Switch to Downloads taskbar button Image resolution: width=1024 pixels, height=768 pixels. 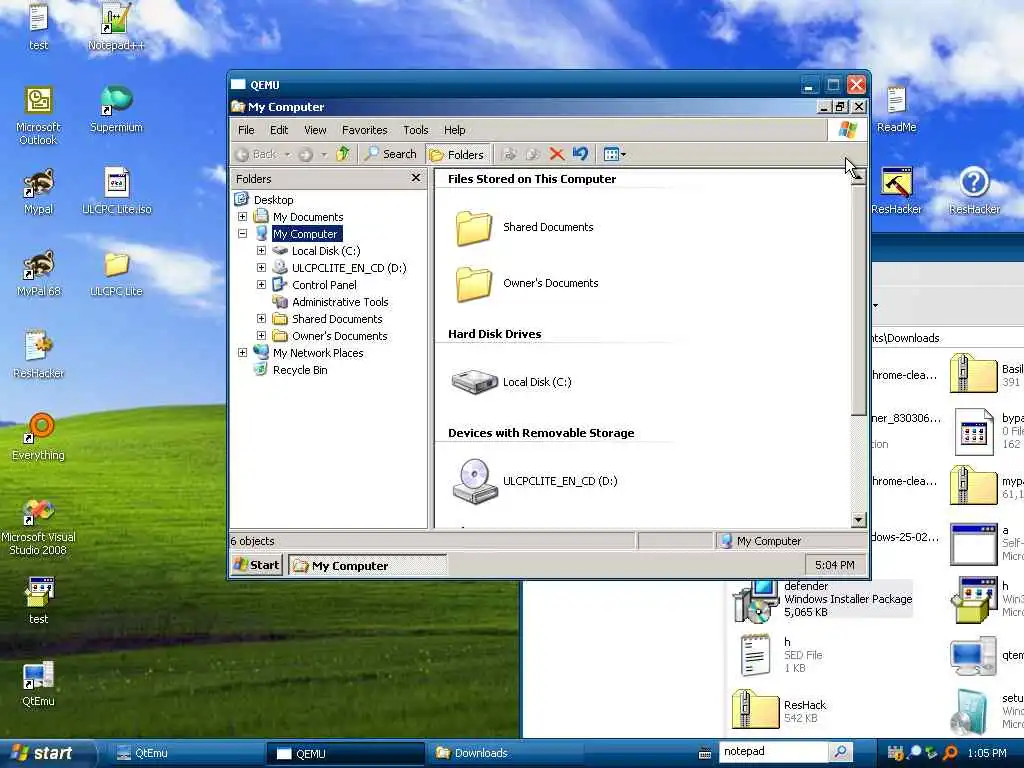(x=504, y=753)
